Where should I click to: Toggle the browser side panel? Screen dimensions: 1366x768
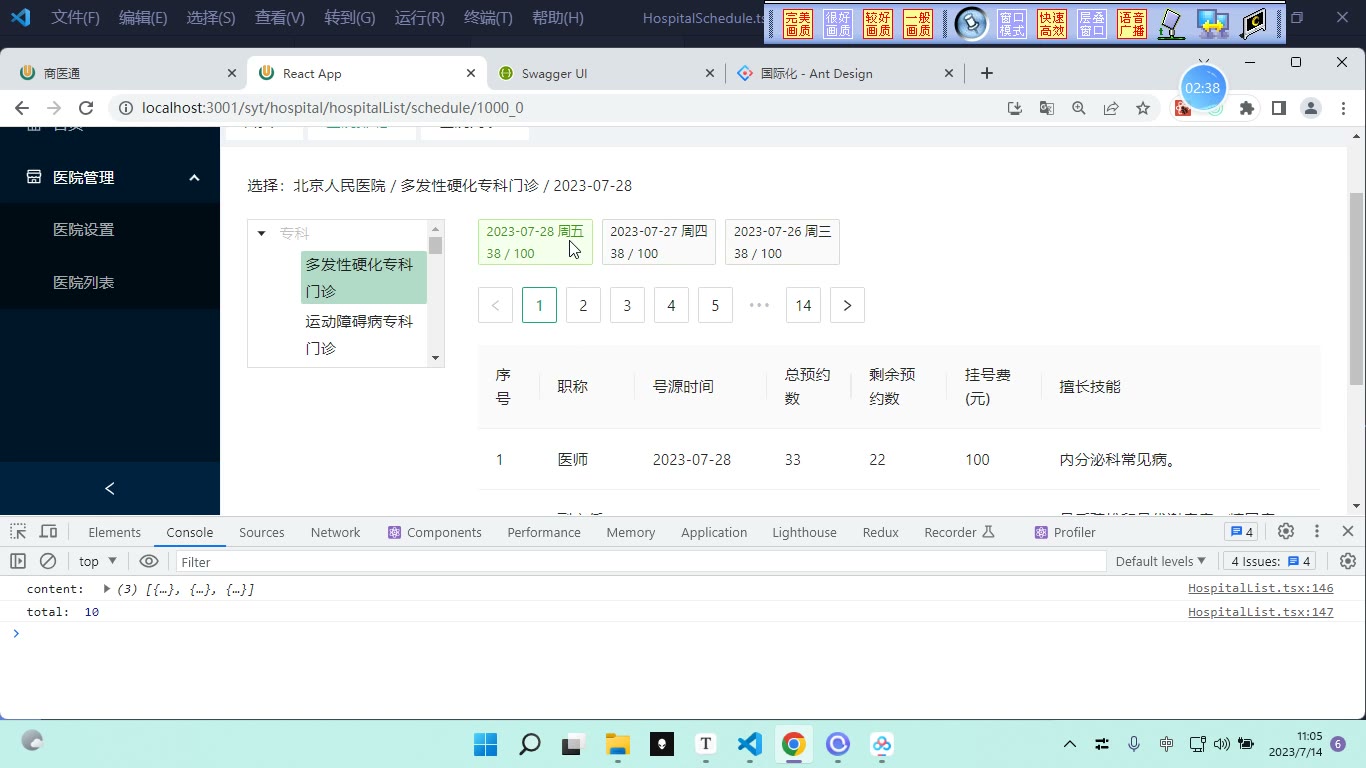(x=1279, y=108)
